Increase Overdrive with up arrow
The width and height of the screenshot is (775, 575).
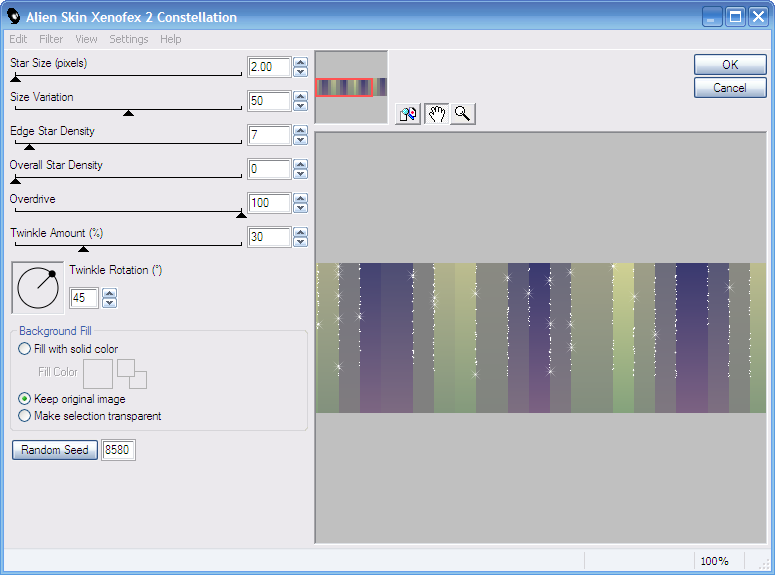(301, 198)
